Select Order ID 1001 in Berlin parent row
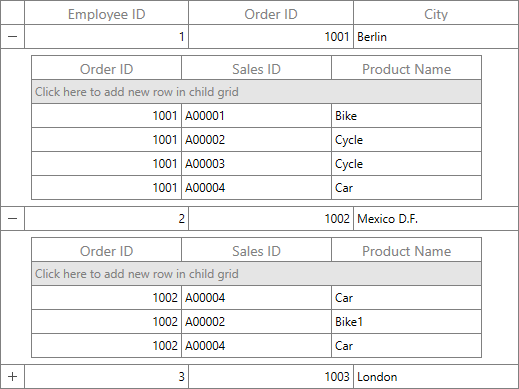This screenshot has width=519, height=389. click(271, 36)
